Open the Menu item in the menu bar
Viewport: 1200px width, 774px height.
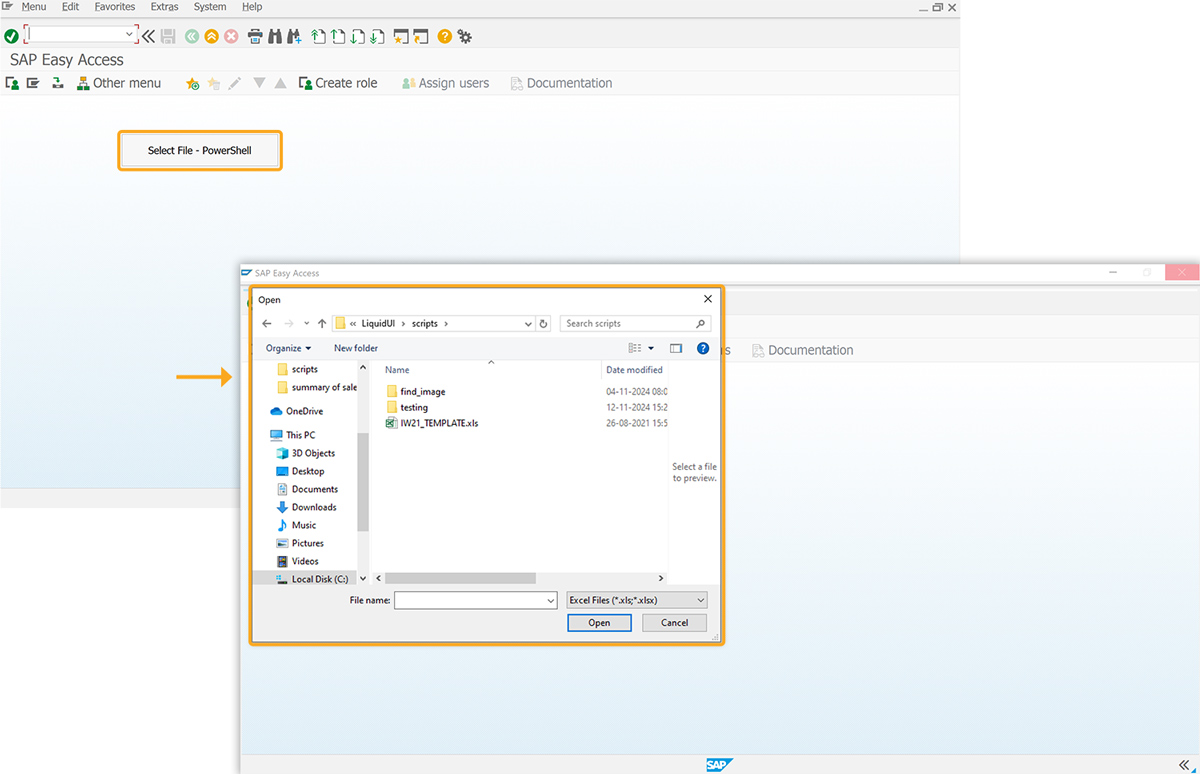34,7
